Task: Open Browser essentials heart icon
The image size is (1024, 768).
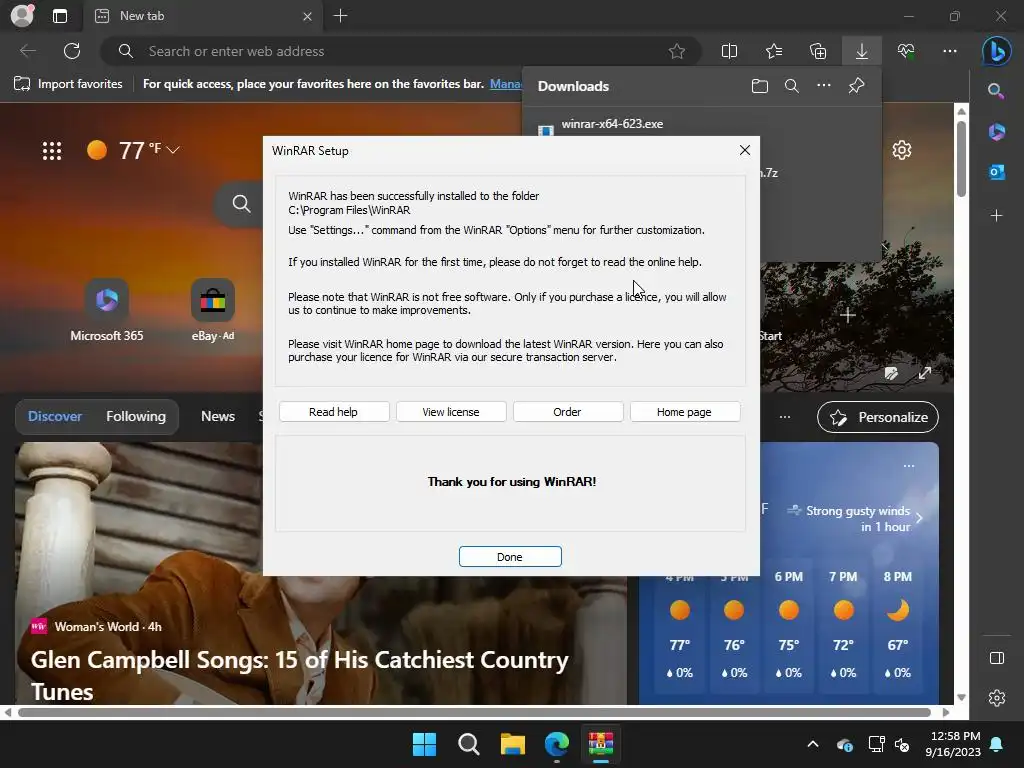Action: point(906,51)
